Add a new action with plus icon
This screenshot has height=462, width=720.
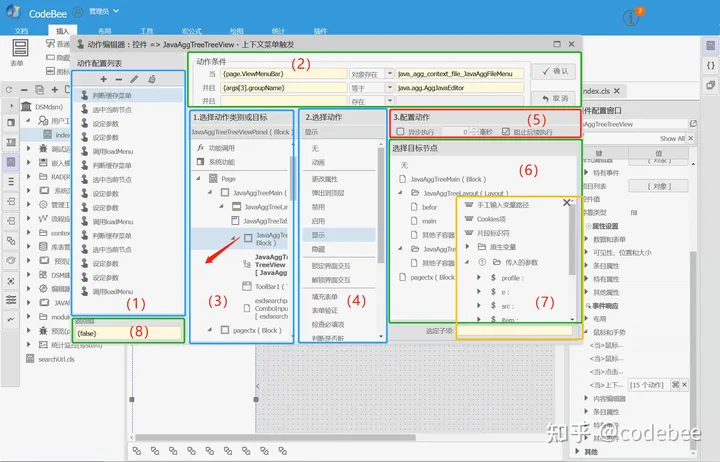[103, 79]
